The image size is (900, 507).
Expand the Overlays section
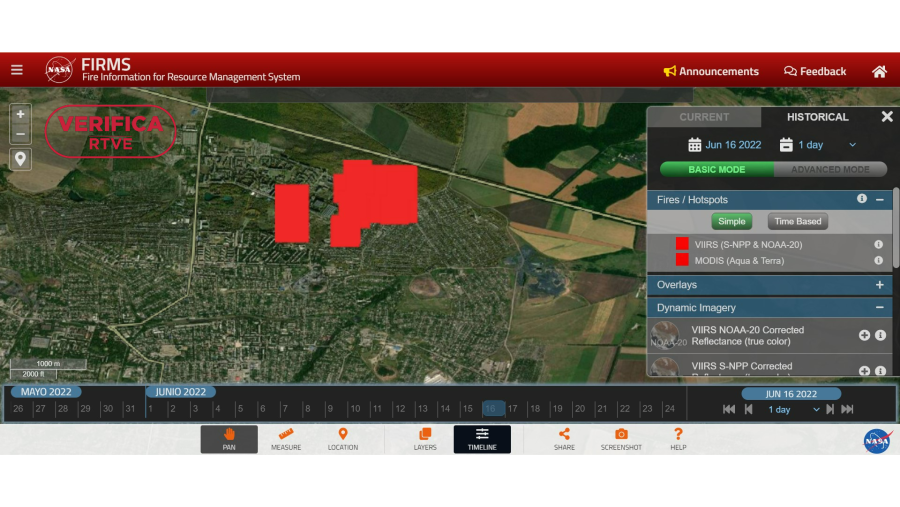(x=880, y=285)
